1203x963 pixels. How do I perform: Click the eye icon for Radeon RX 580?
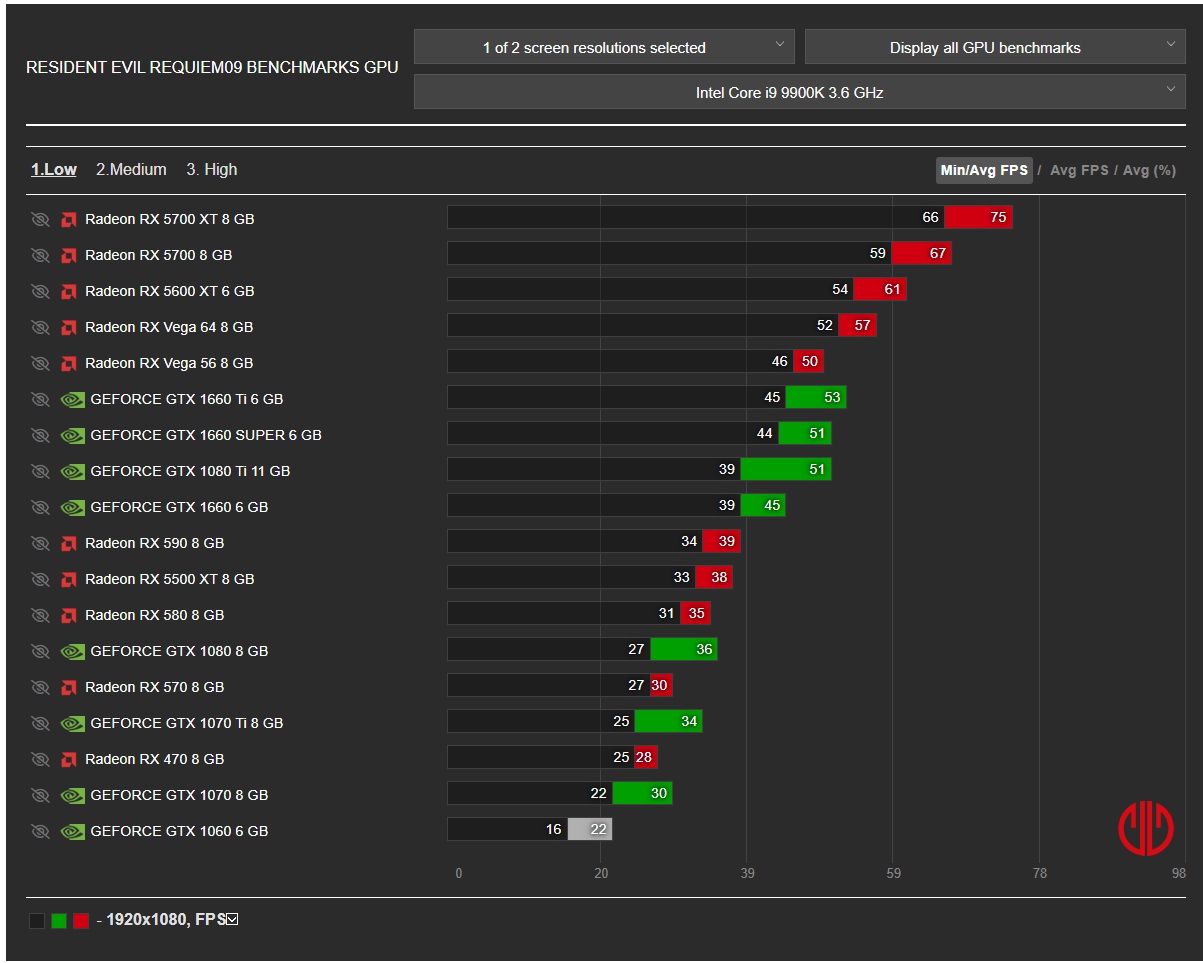(x=40, y=615)
